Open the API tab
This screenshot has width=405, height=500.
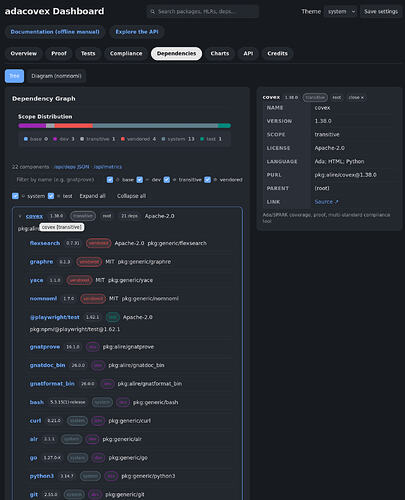(x=248, y=53)
